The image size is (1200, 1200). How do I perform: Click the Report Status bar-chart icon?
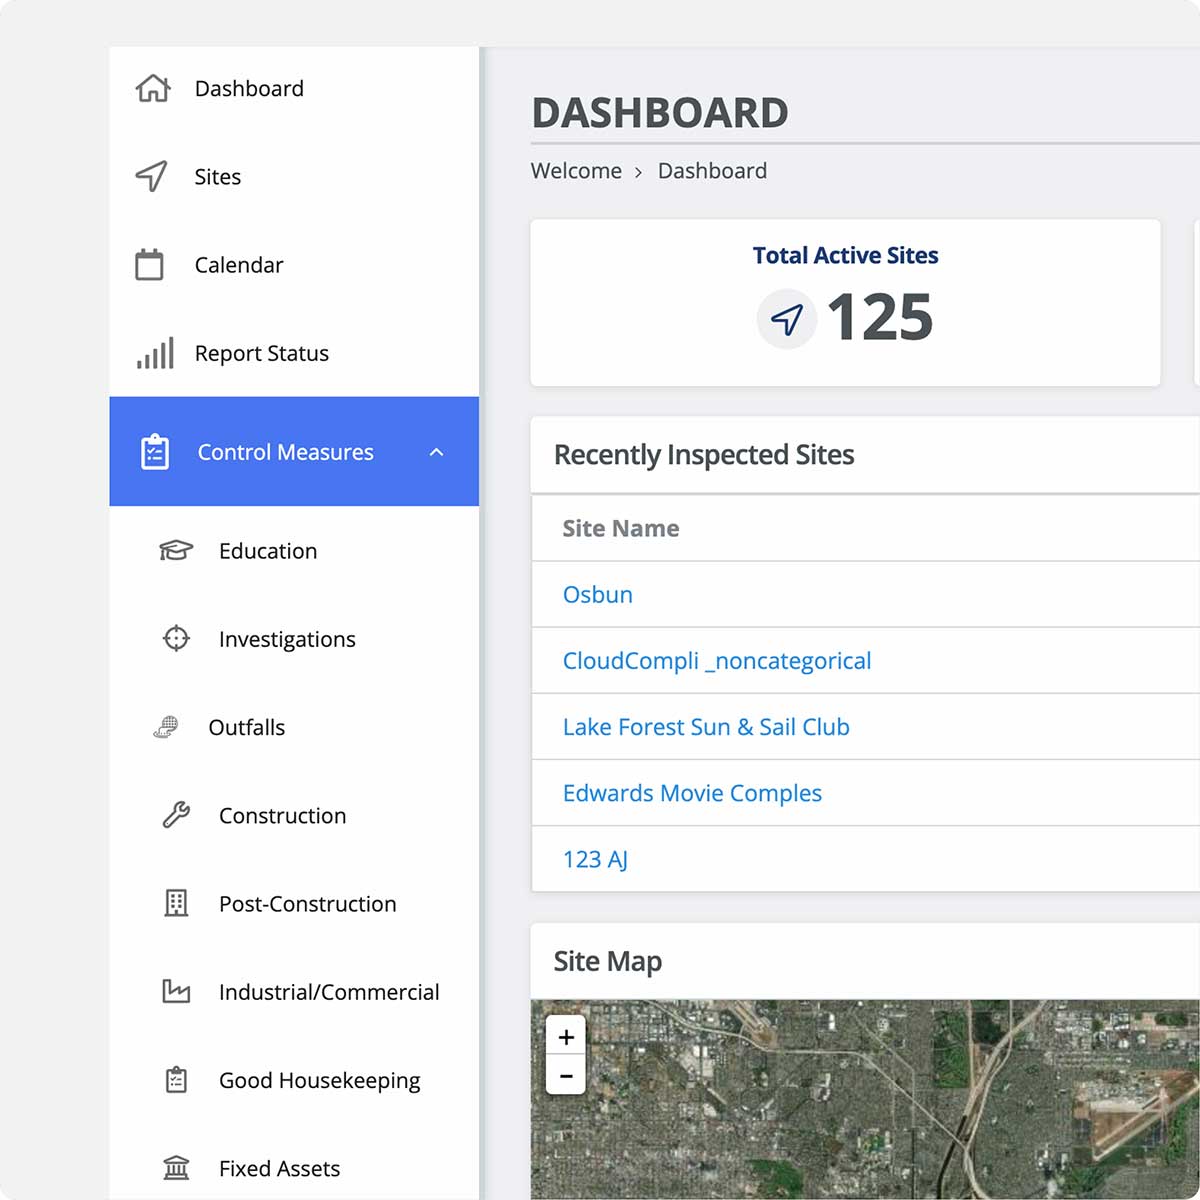(155, 353)
